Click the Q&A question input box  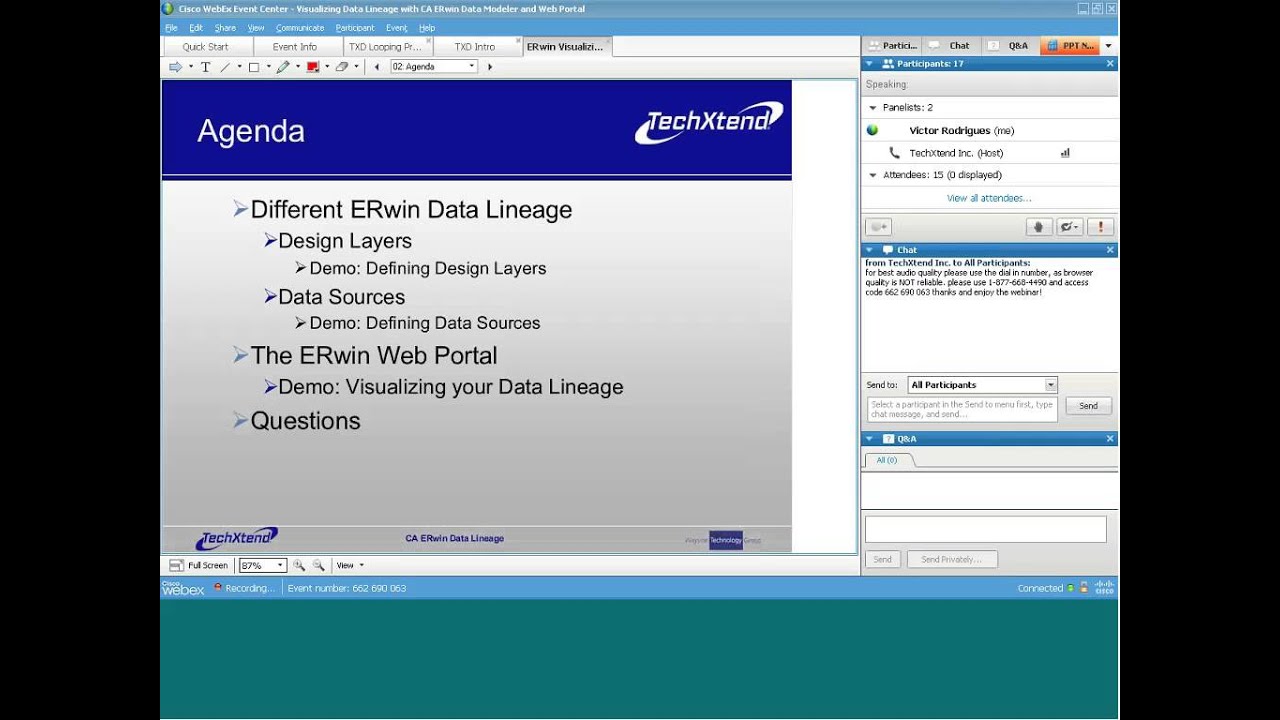pos(985,529)
